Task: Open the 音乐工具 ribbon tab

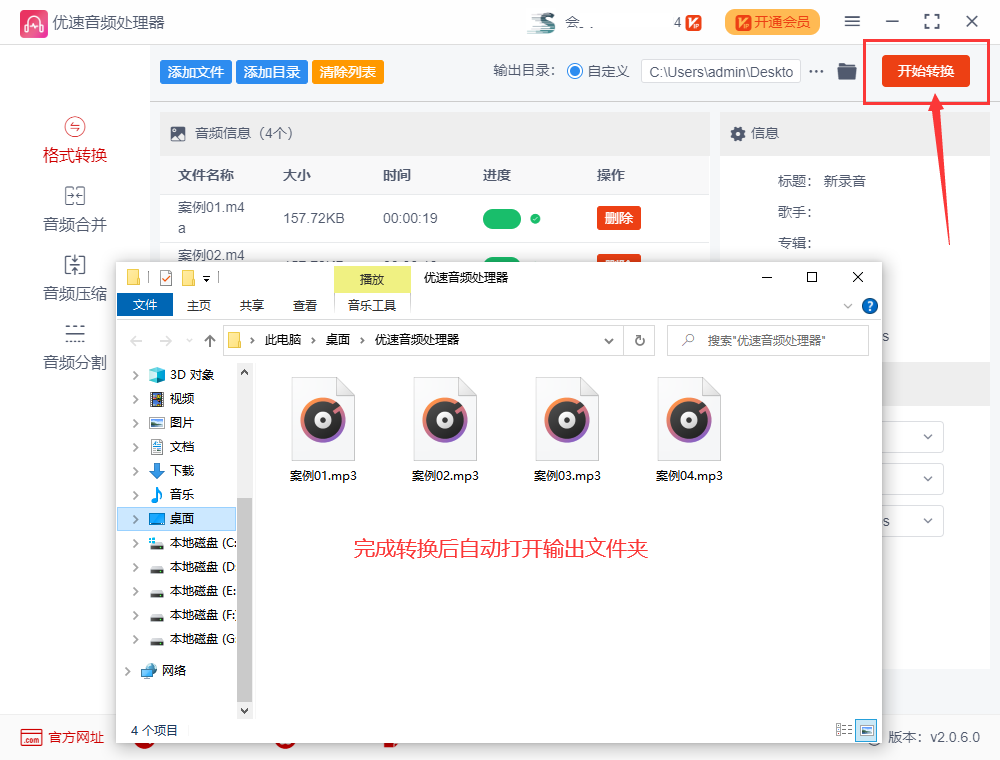Action: (x=372, y=305)
